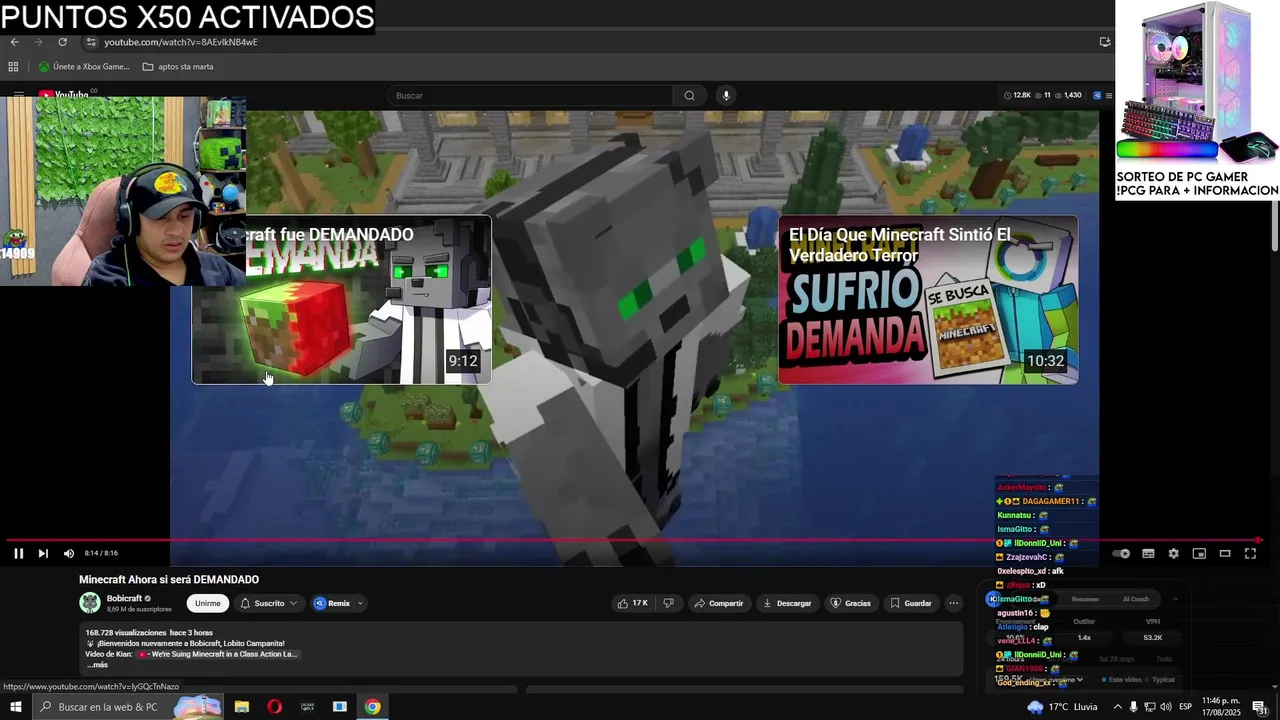Dislike the video
Image resolution: width=1280 pixels, height=720 pixels.
668,603
